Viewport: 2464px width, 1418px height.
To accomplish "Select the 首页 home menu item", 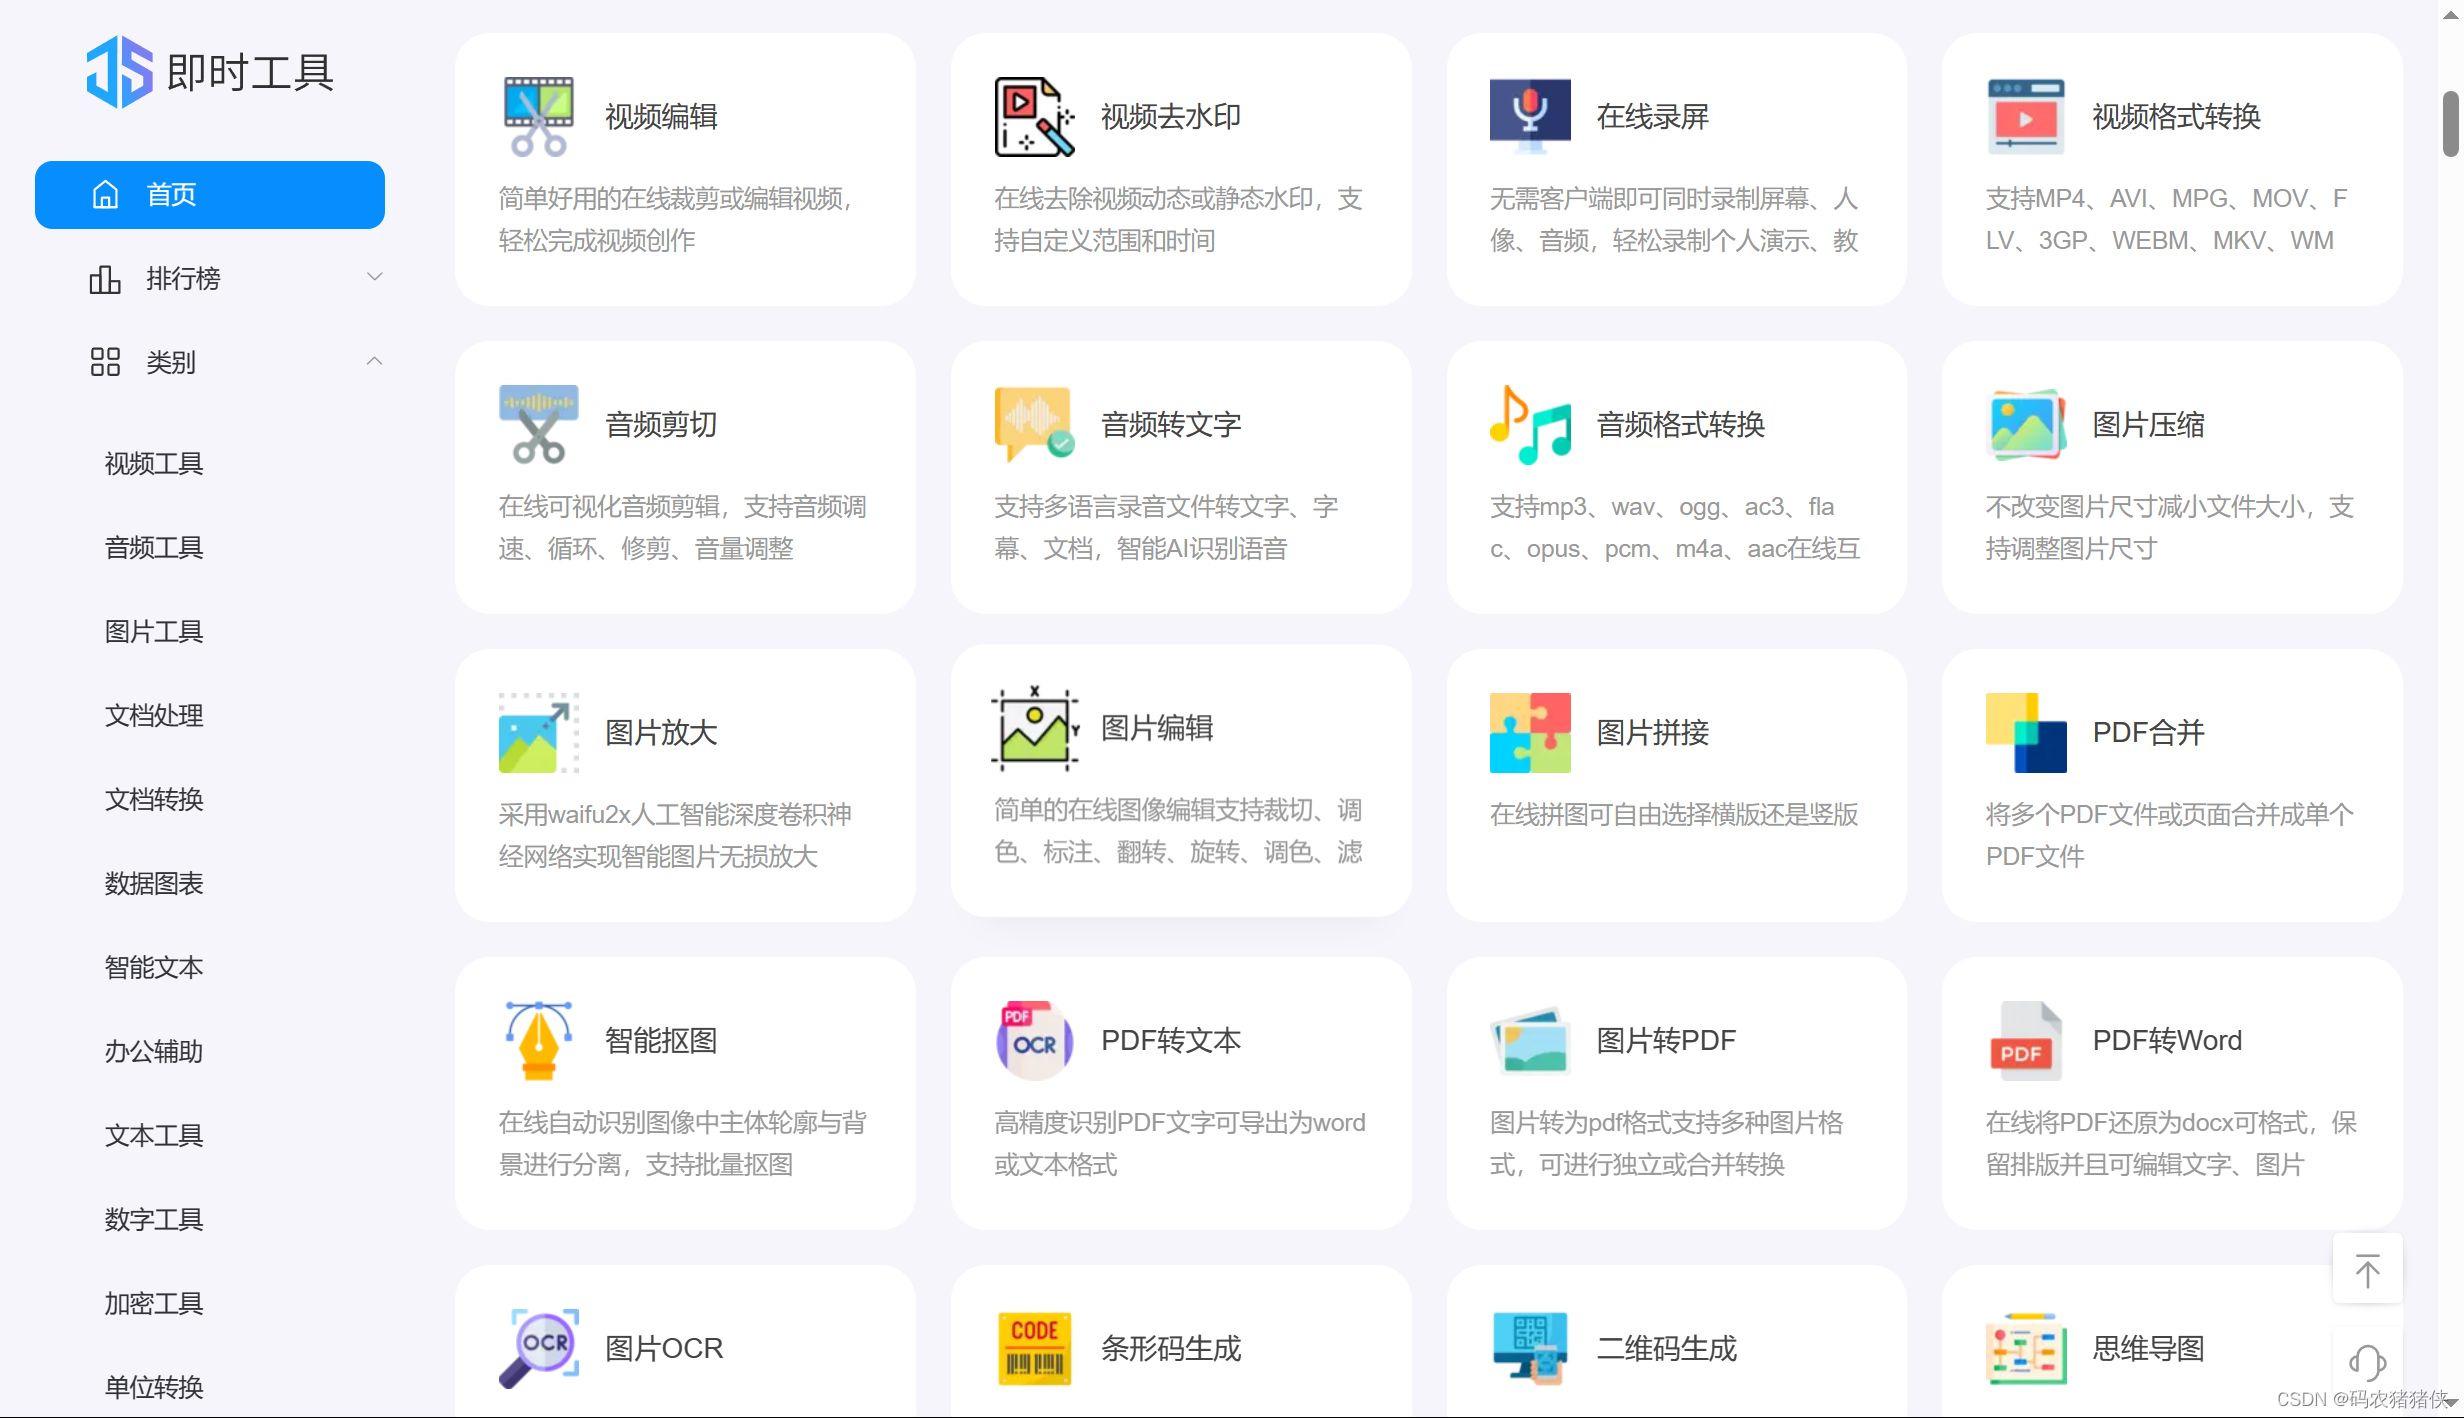I will [x=210, y=195].
